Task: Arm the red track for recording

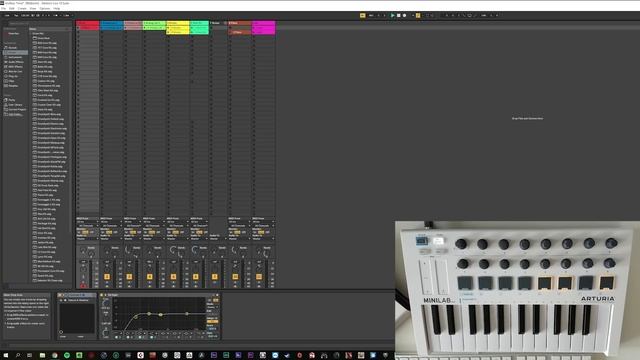Action: 83,285
